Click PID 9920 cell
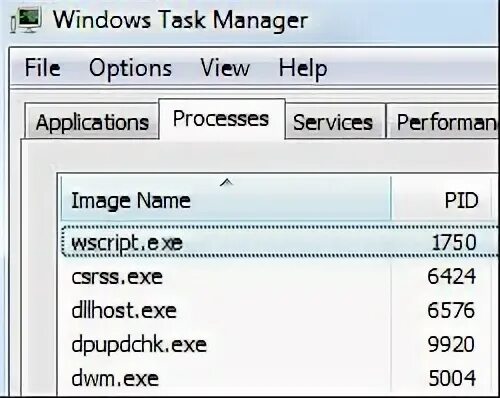Viewport: 500px width, 398px height. click(451, 344)
